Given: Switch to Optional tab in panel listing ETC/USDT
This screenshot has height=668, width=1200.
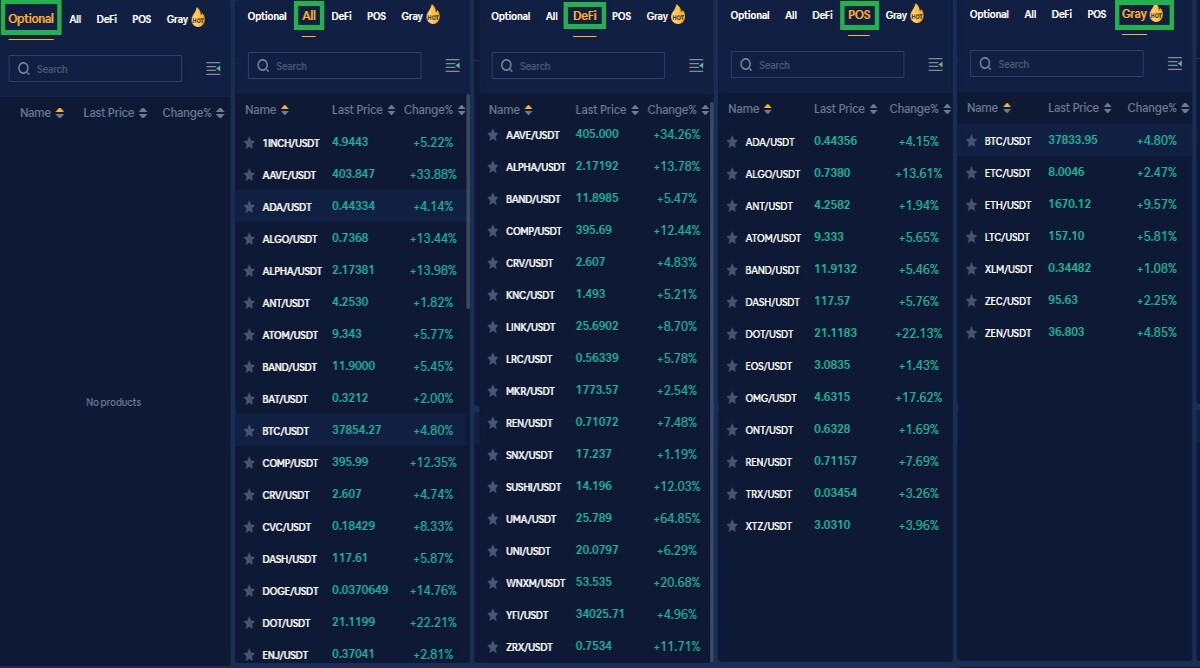Looking at the screenshot, I should 989,14.
